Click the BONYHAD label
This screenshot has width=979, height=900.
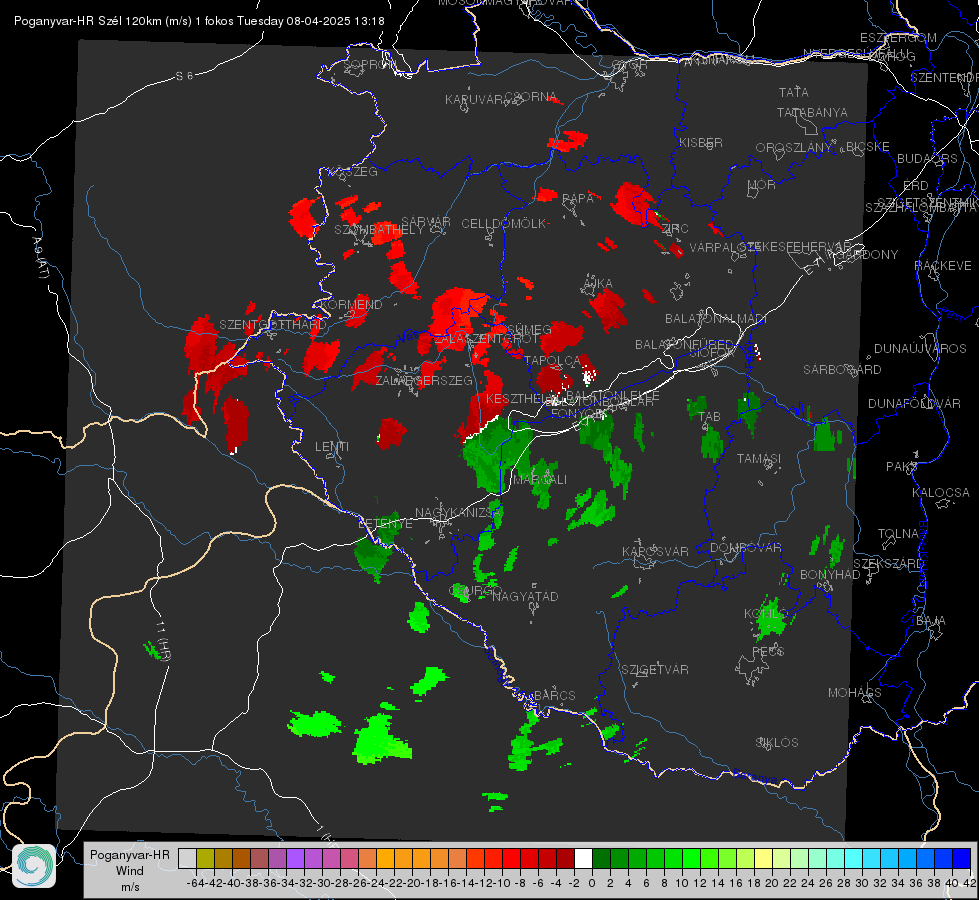pos(830,575)
